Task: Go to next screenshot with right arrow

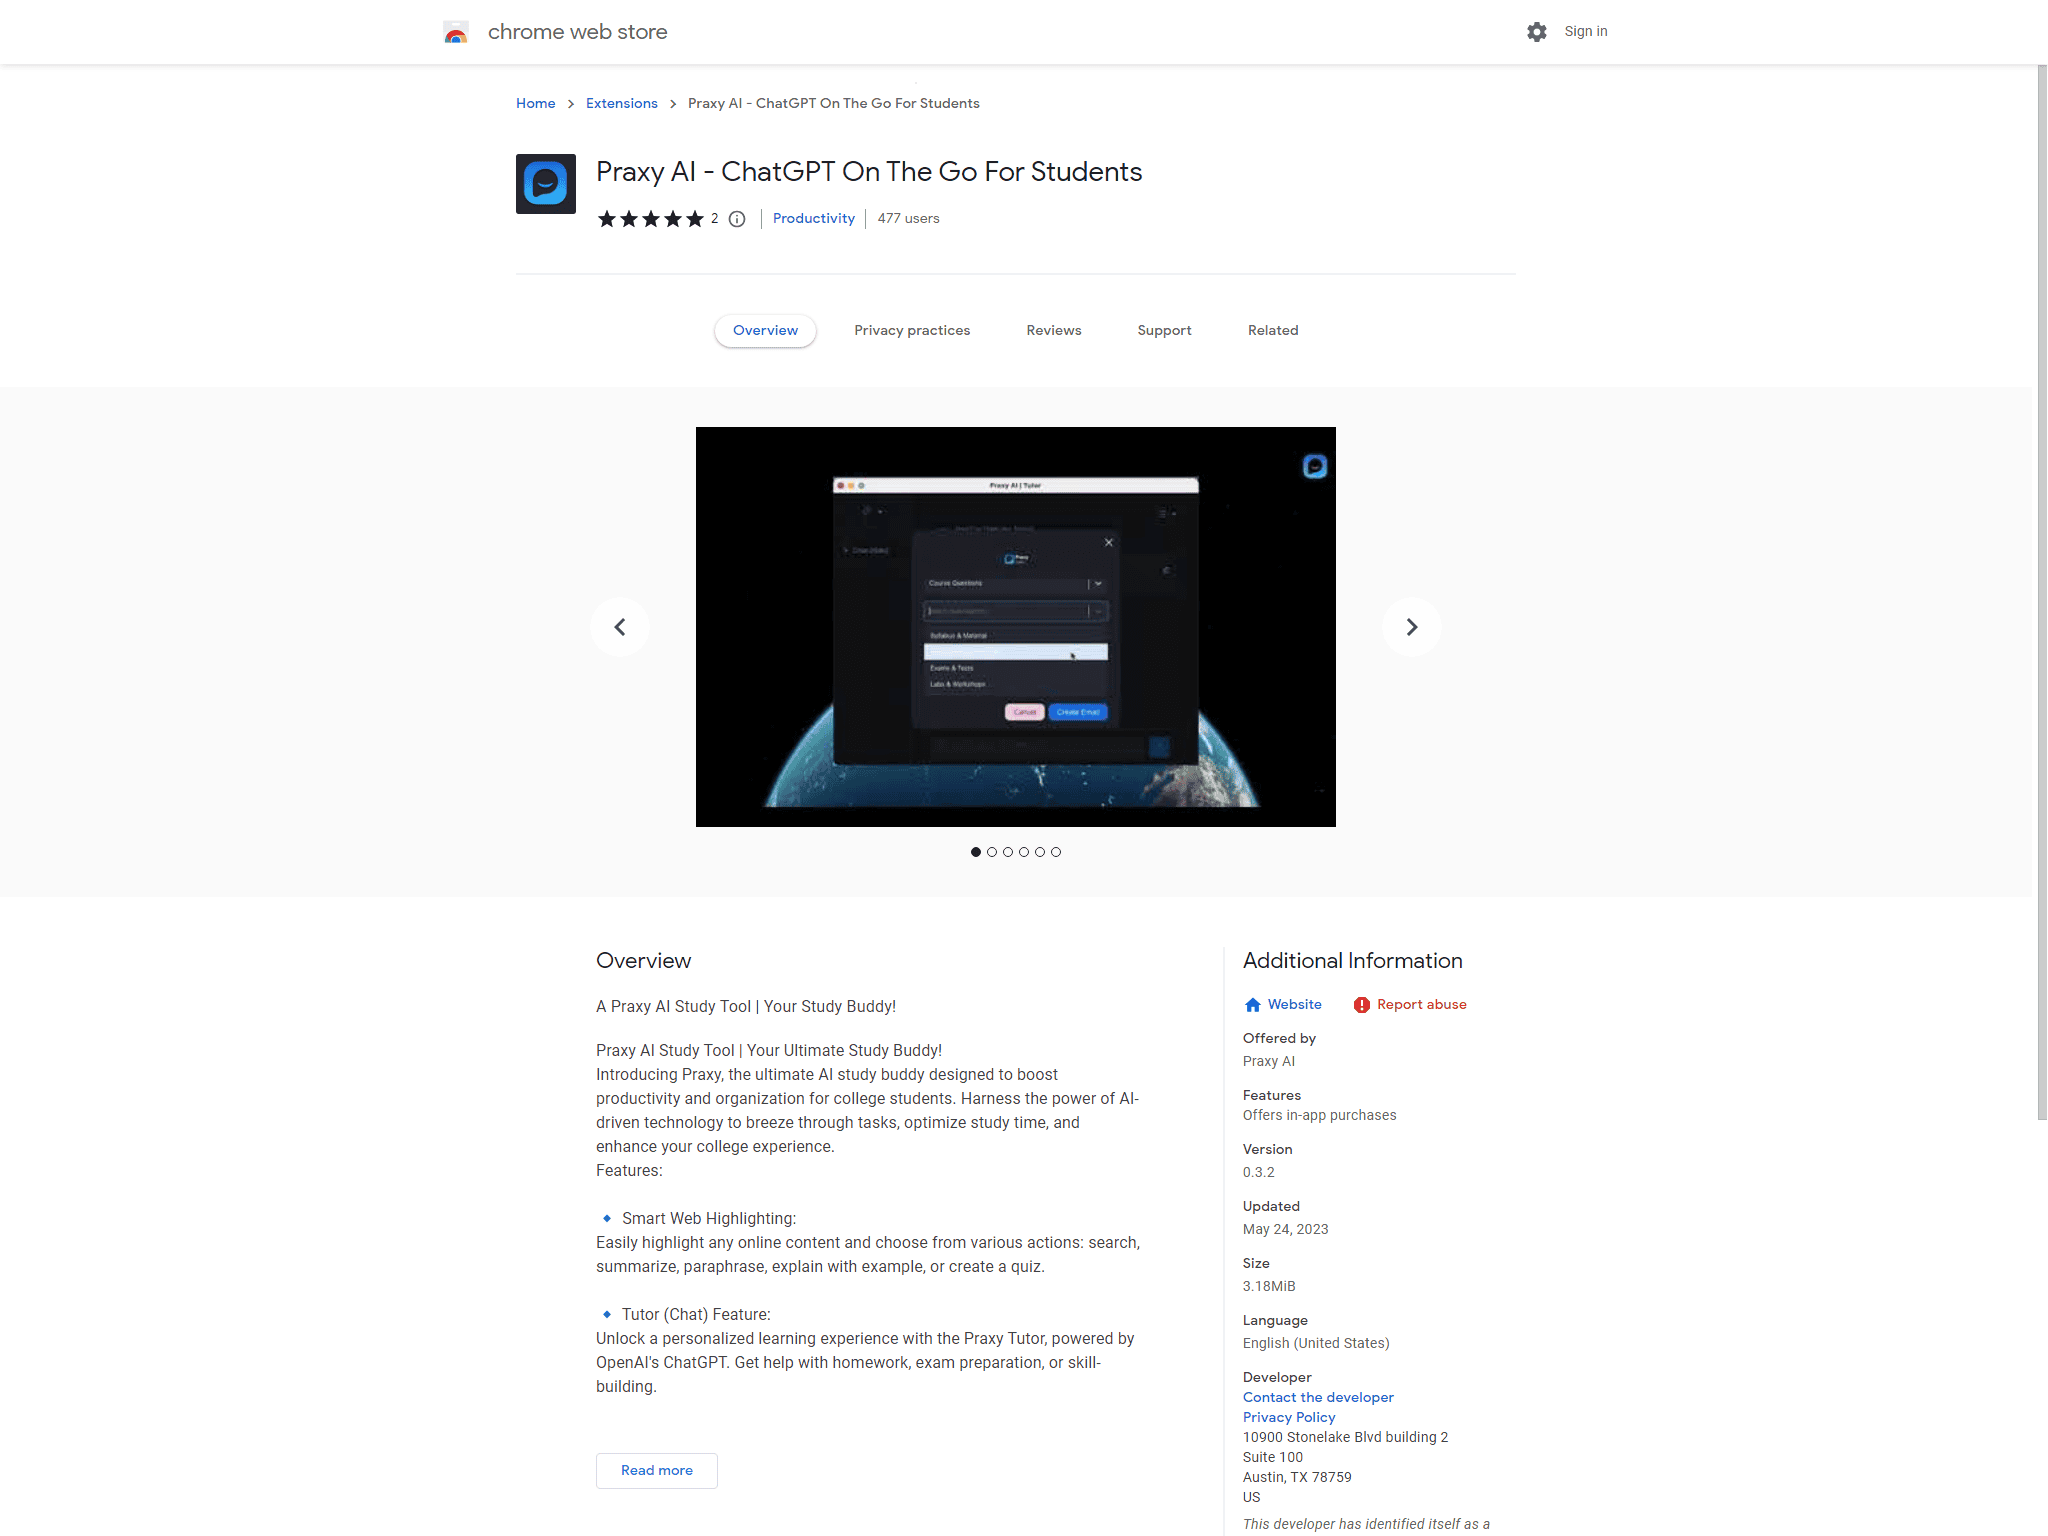Action: point(1412,627)
